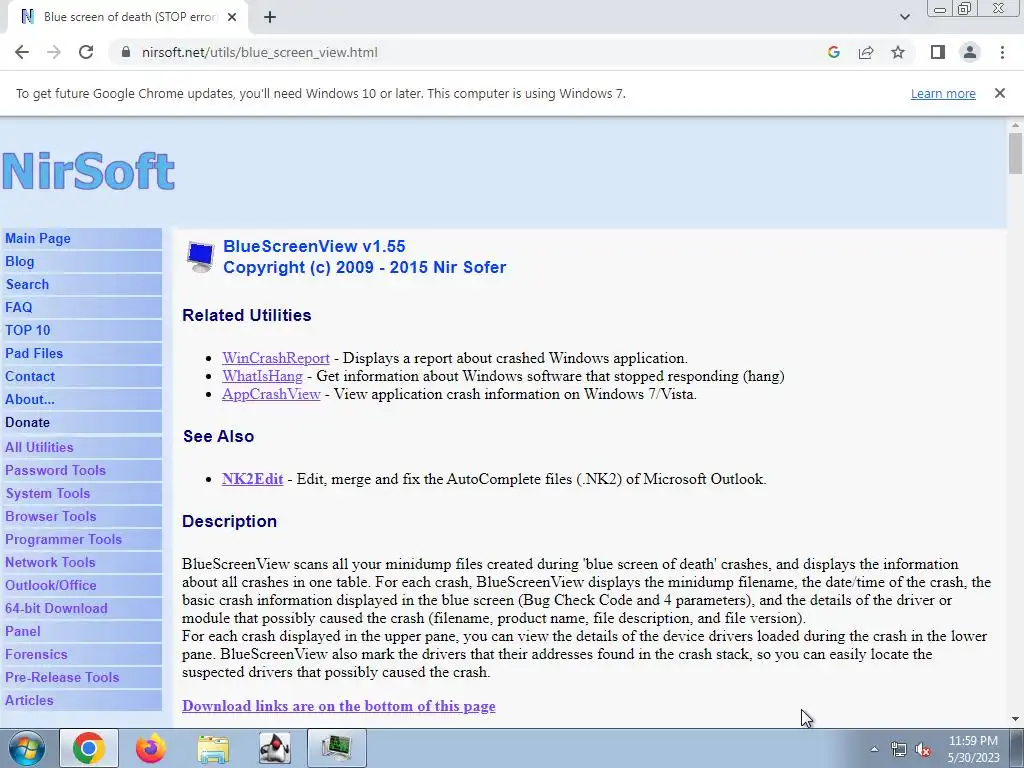Launch Firefox from the taskbar
Screen dimensions: 1024x768
pyautogui.click(x=151, y=748)
